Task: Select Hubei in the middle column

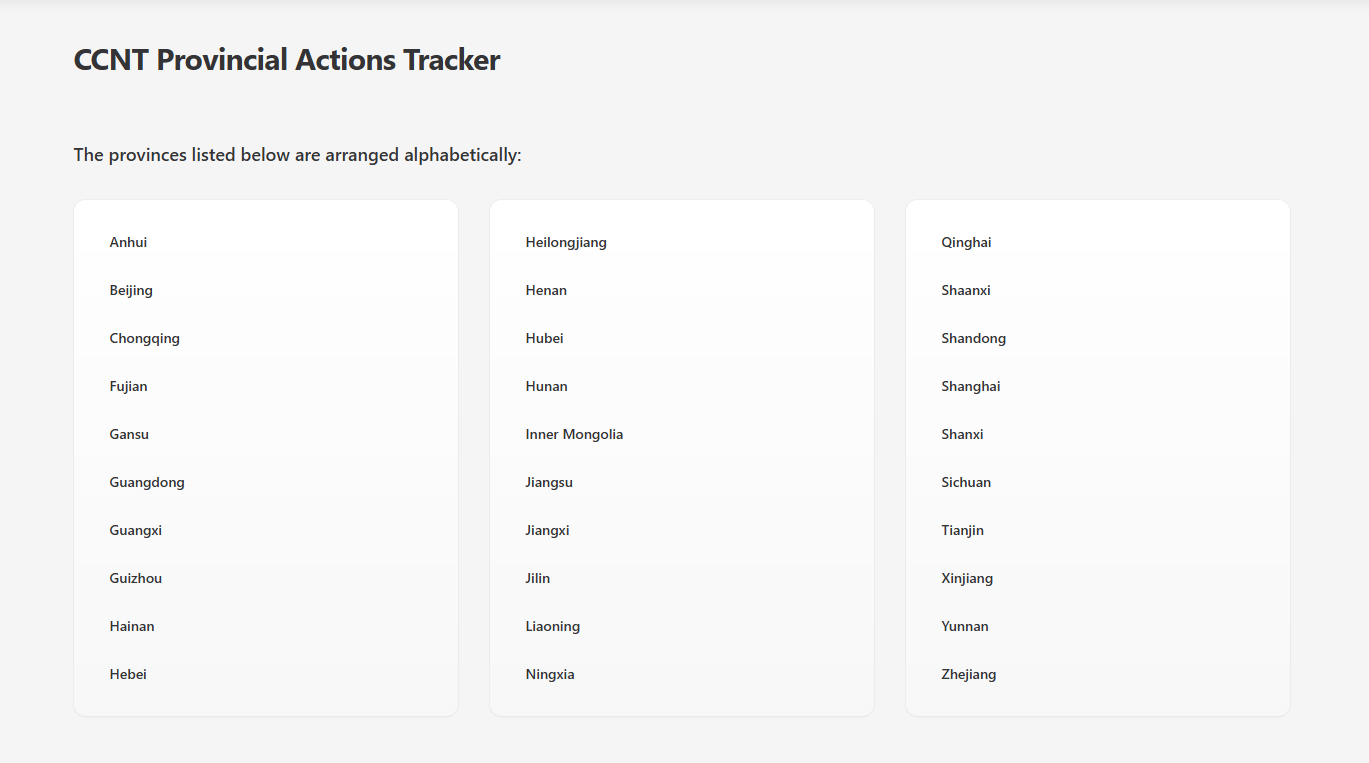Action: 544,338
